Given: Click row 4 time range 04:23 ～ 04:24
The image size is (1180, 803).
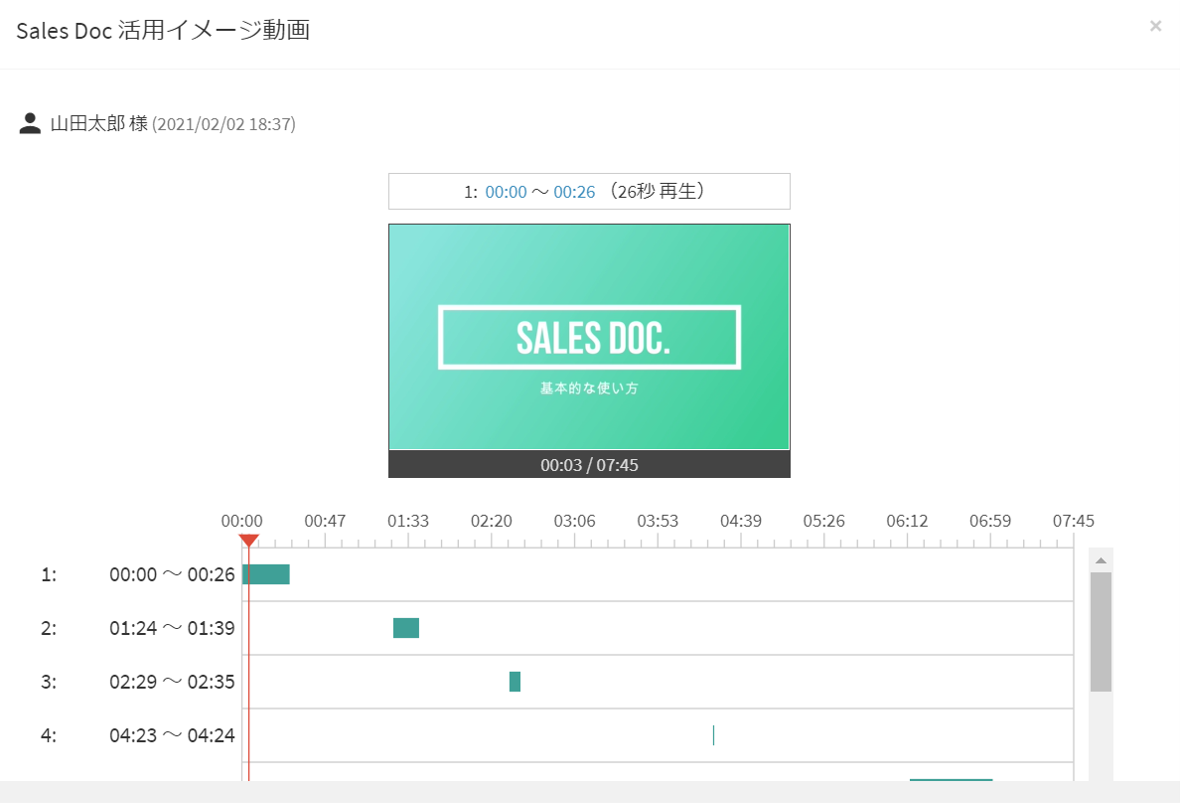Looking at the screenshot, I should point(172,736).
